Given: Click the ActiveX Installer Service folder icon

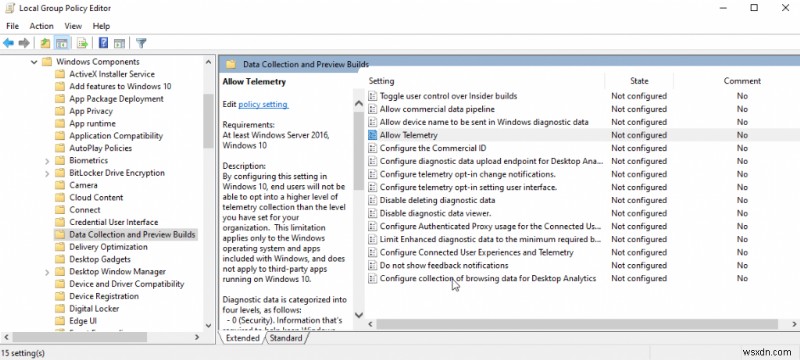Looking at the screenshot, I should [x=60, y=74].
